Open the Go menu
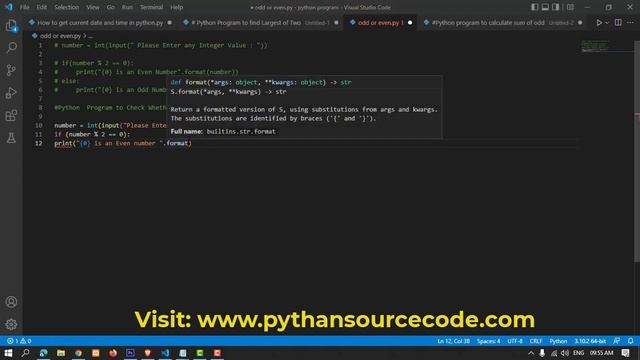 111,7
